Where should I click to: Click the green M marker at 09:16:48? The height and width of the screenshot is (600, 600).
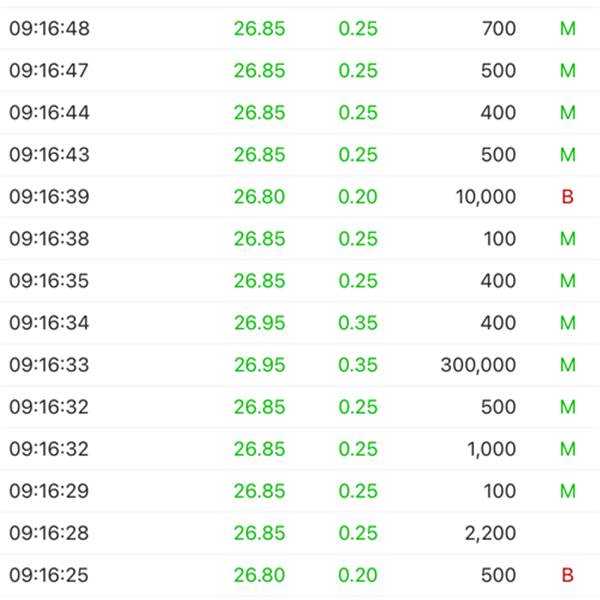[x=567, y=29]
